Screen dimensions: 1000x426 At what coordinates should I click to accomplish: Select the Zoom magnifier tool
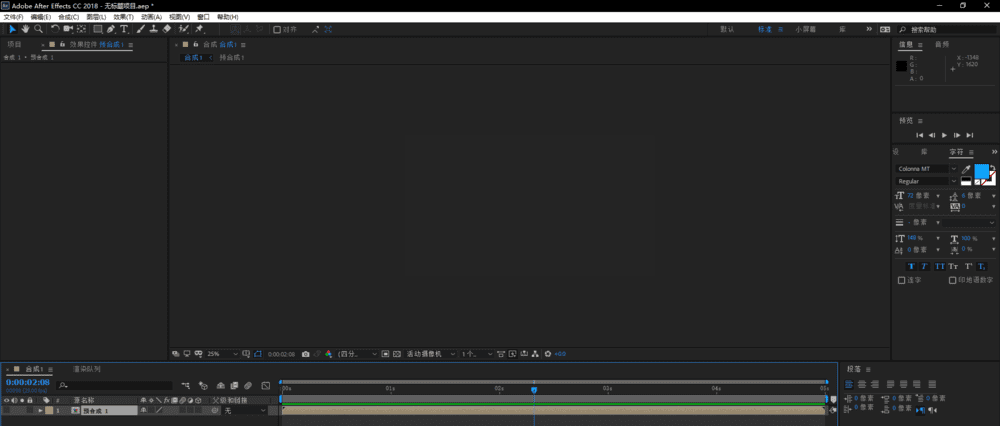coord(38,29)
